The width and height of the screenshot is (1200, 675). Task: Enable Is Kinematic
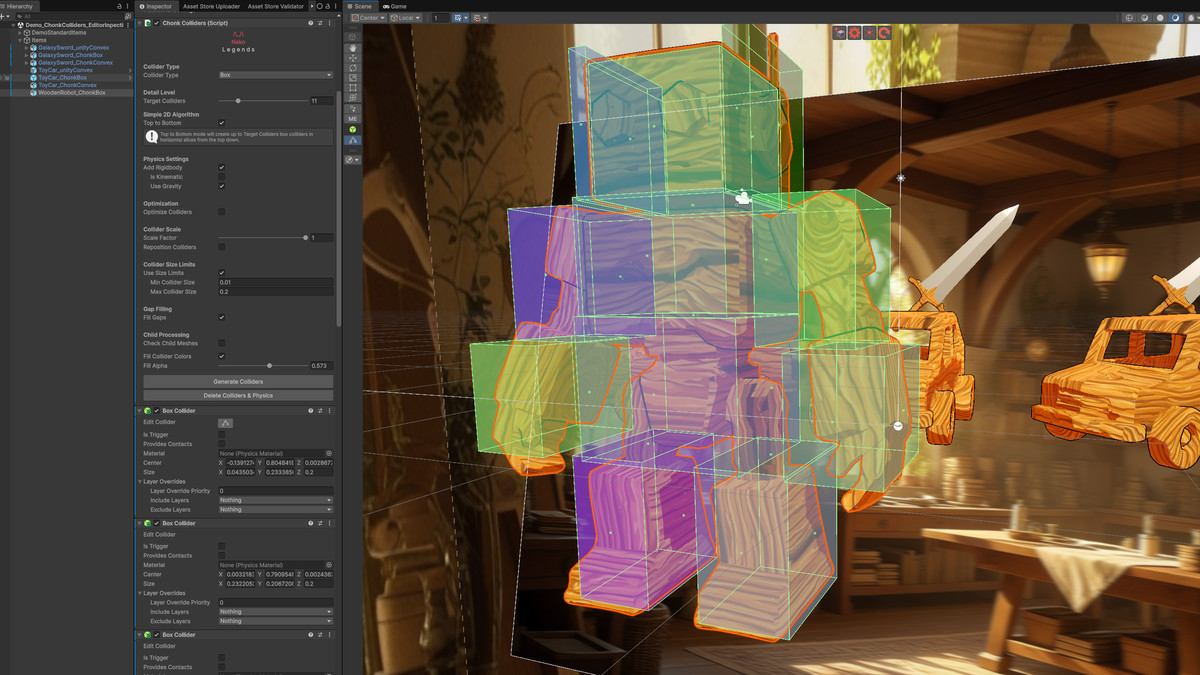coord(221,177)
